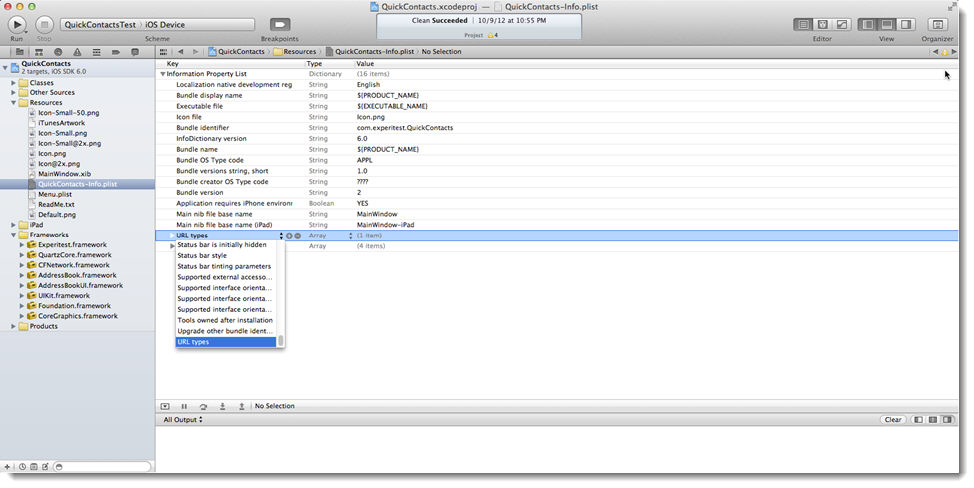Open the Issue navigator warning icon
This screenshot has height=488, width=974.
77,51
